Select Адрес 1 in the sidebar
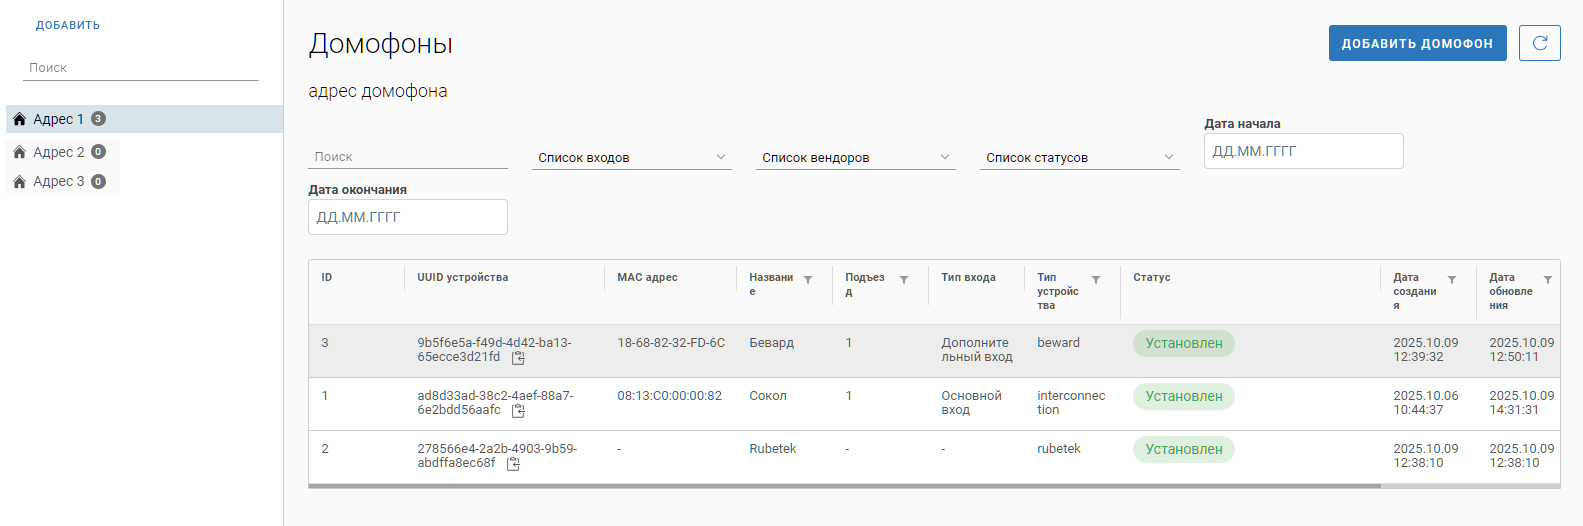 coord(58,119)
